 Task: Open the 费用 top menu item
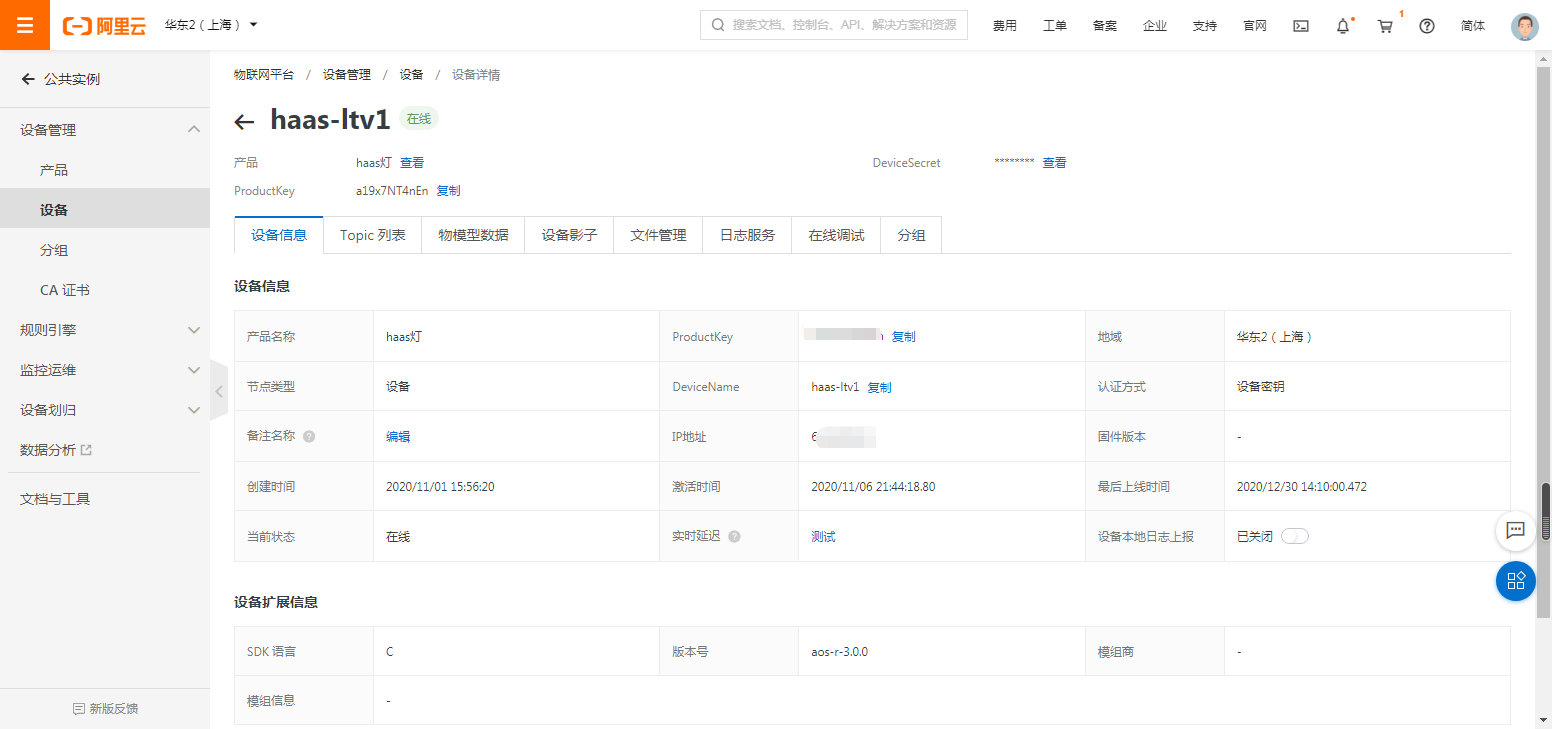point(1004,26)
